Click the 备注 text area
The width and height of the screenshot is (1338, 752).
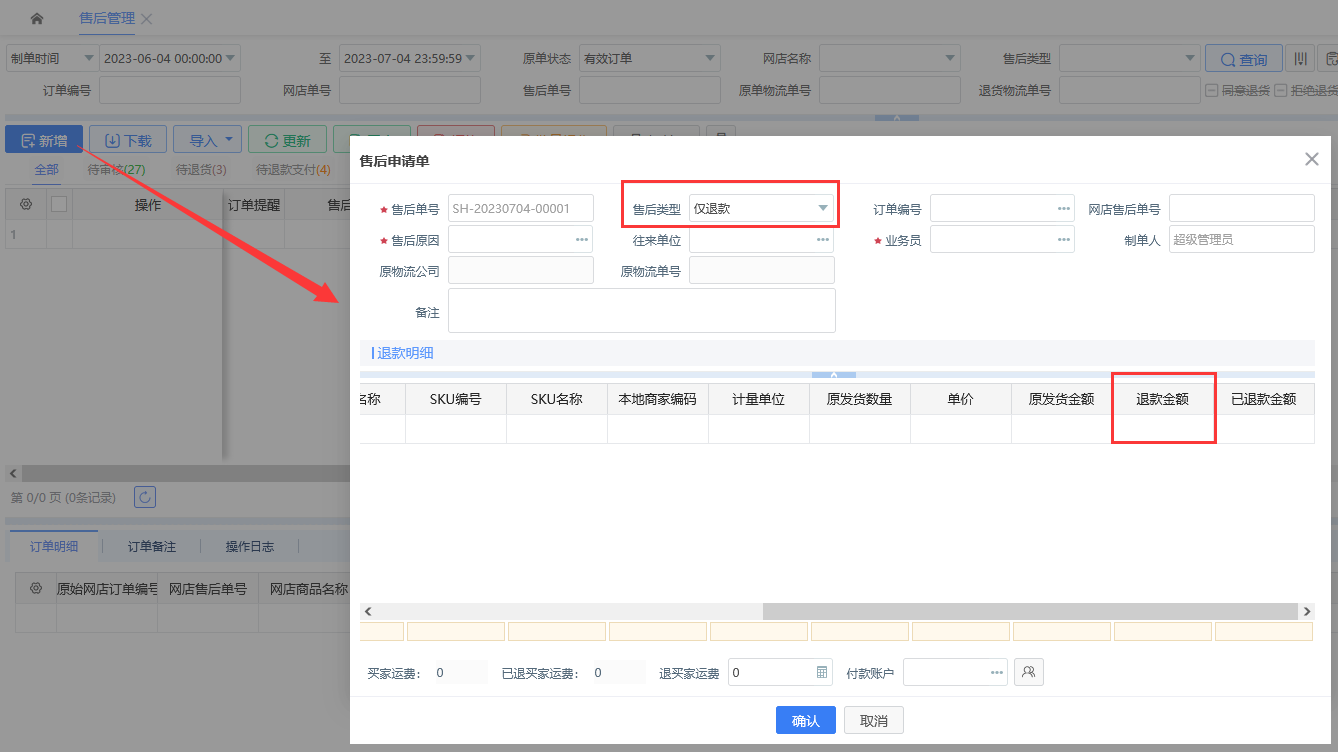tap(642, 310)
